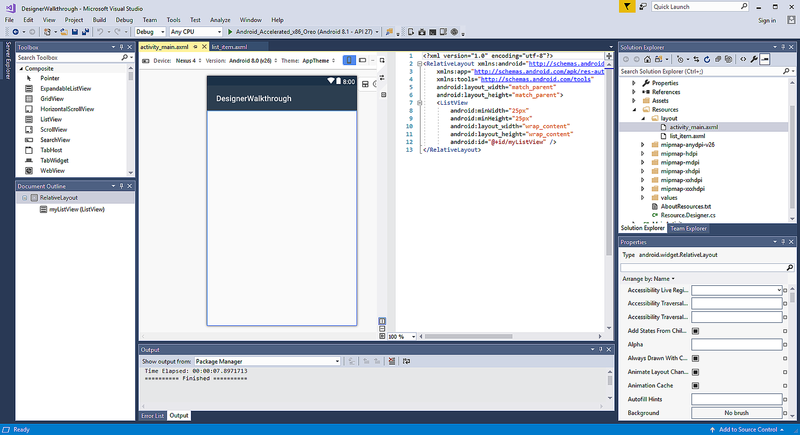Click the Save All toolbar icon
The image size is (800, 435).
(84, 32)
